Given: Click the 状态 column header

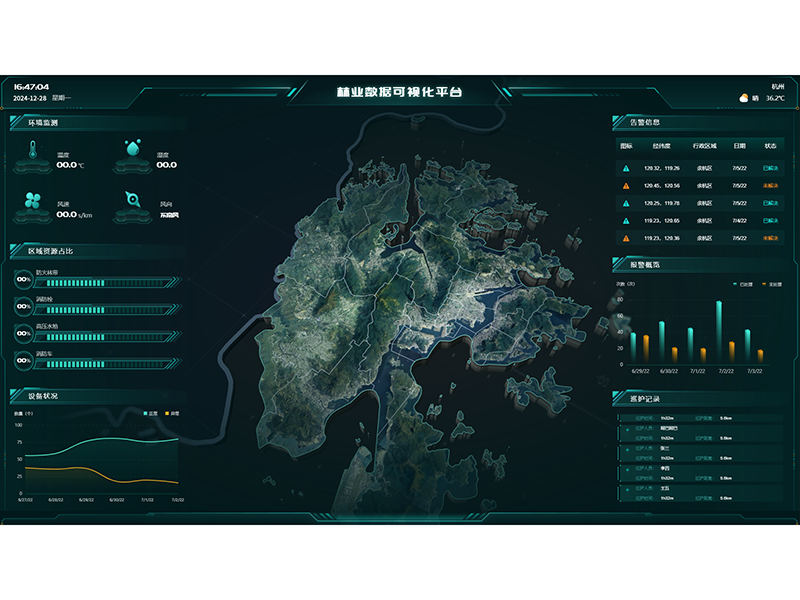Looking at the screenshot, I should click(x=770, y=146).
